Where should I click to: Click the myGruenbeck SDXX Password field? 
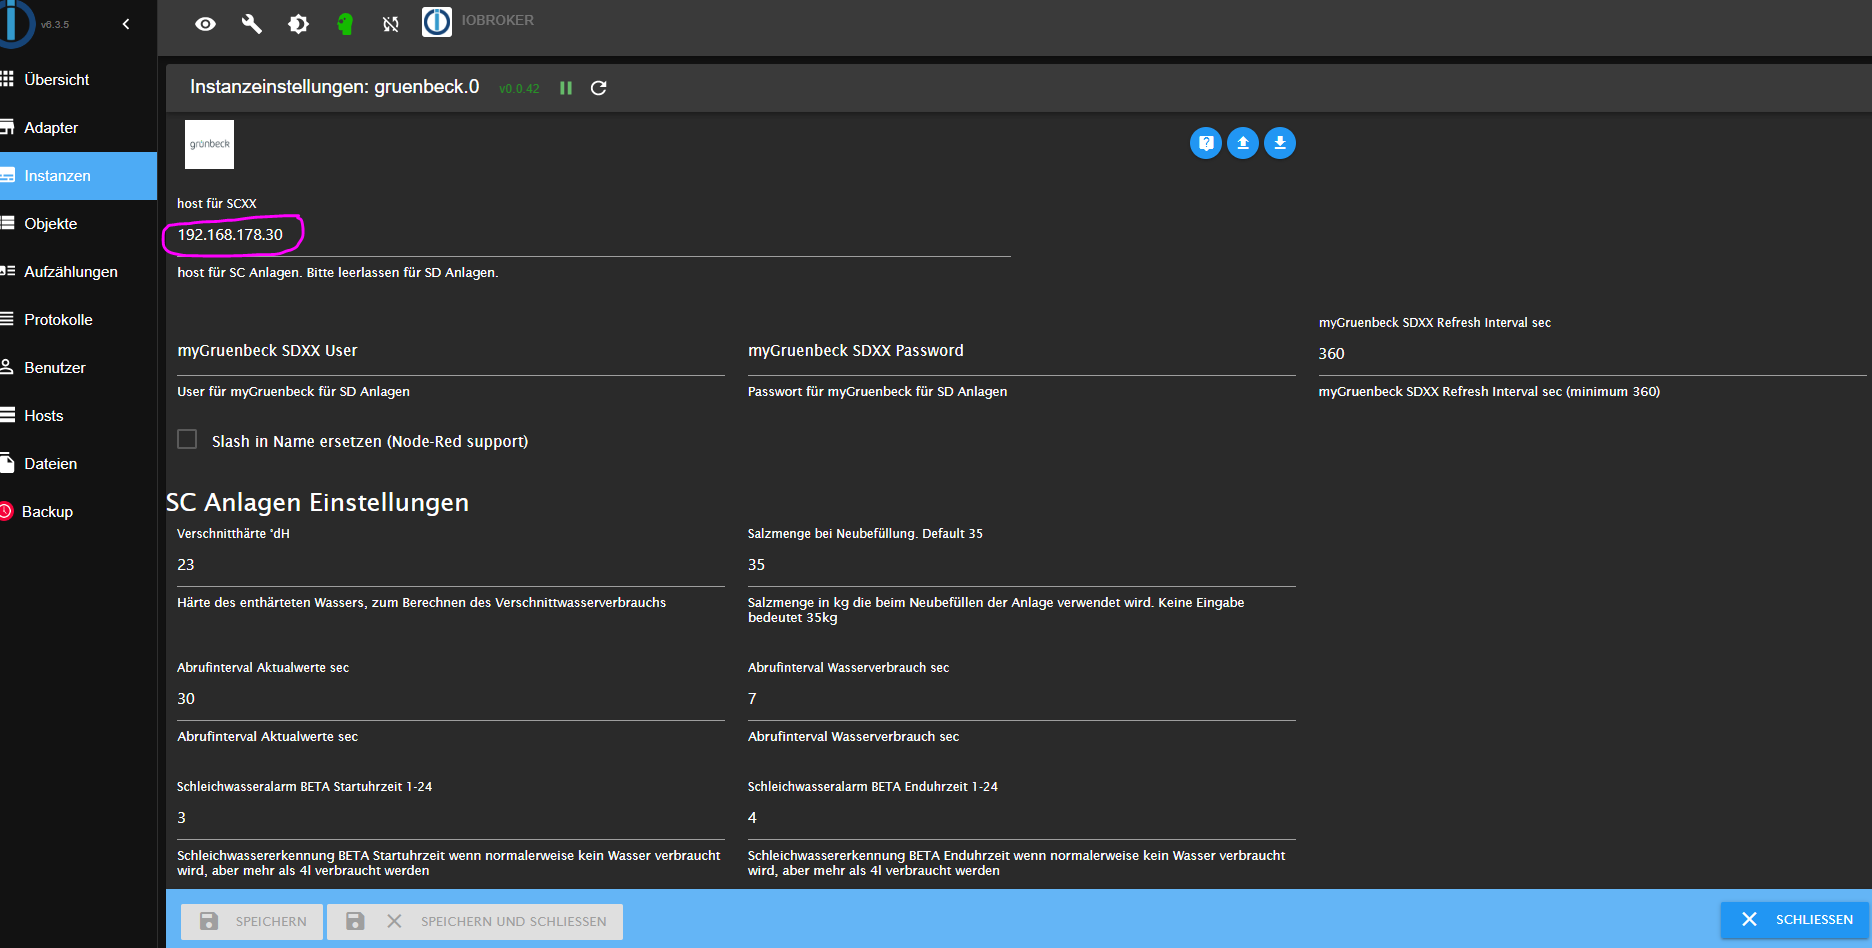(1022, 351)
